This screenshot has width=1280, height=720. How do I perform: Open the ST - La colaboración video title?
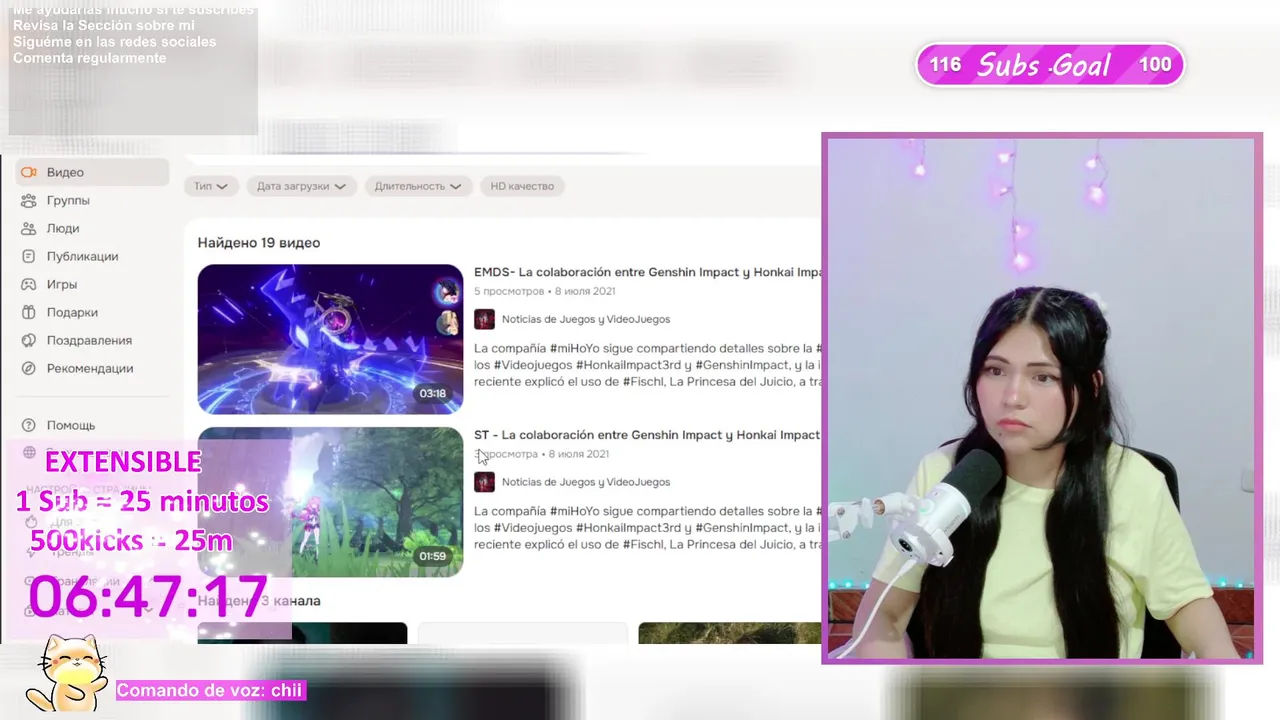[647, 435]
